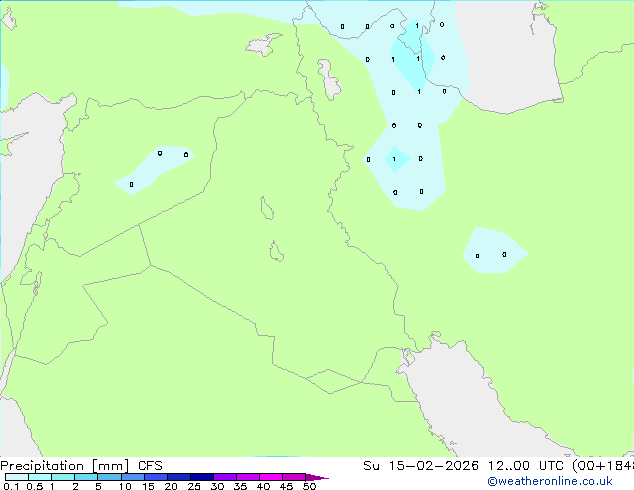Viewport: 634px width, 490px height.
Task: Click the "0.1" legend scale label
Action: [x=11, y=486]
